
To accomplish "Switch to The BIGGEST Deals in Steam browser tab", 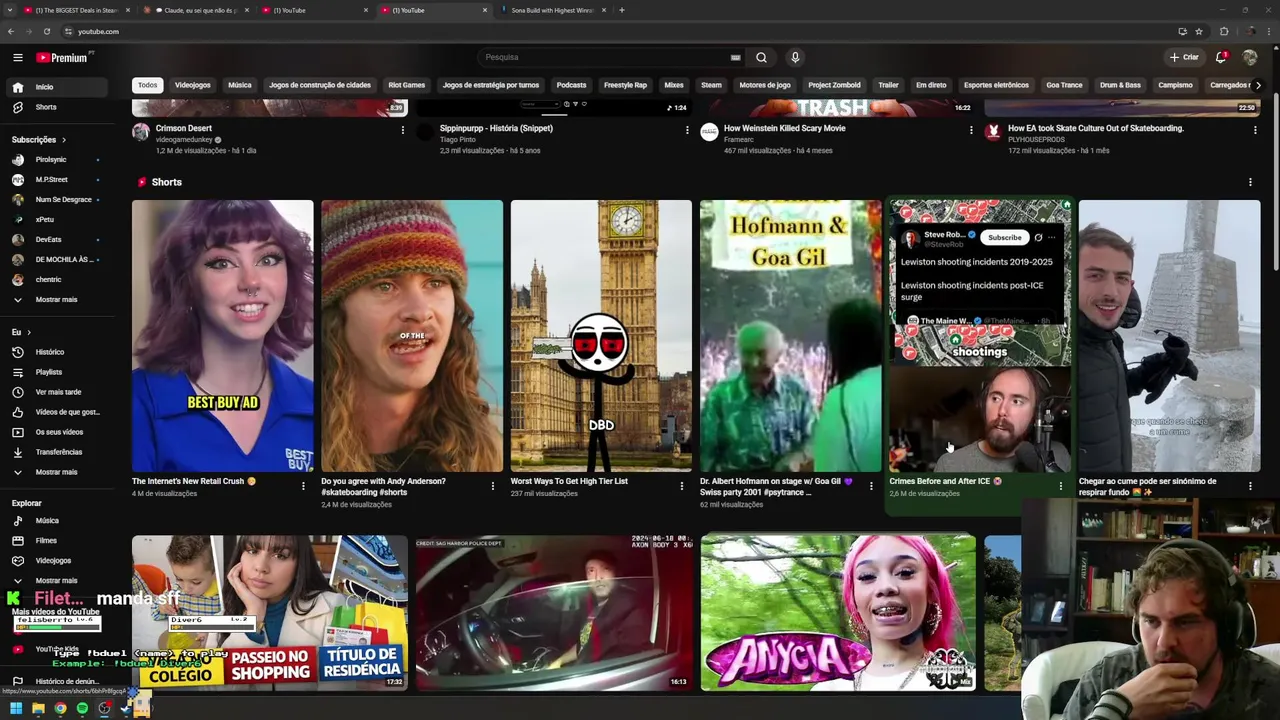I will click(x=77, y=10).
